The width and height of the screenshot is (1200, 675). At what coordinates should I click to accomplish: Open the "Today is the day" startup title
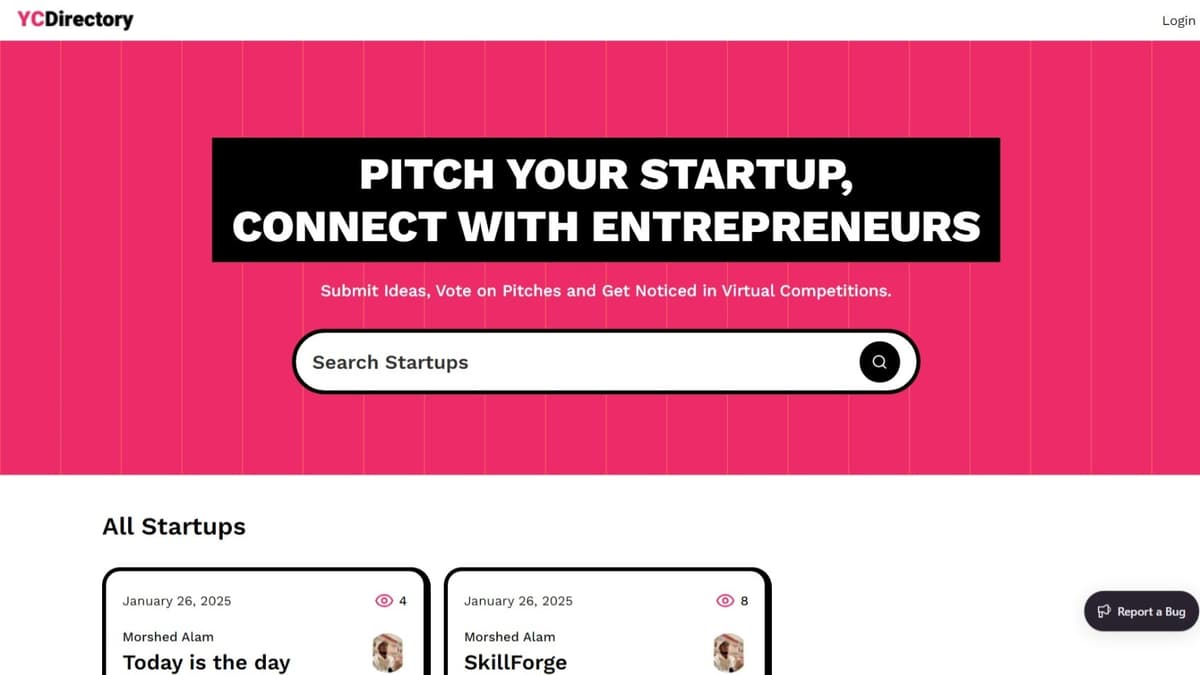tap(206, 662)
